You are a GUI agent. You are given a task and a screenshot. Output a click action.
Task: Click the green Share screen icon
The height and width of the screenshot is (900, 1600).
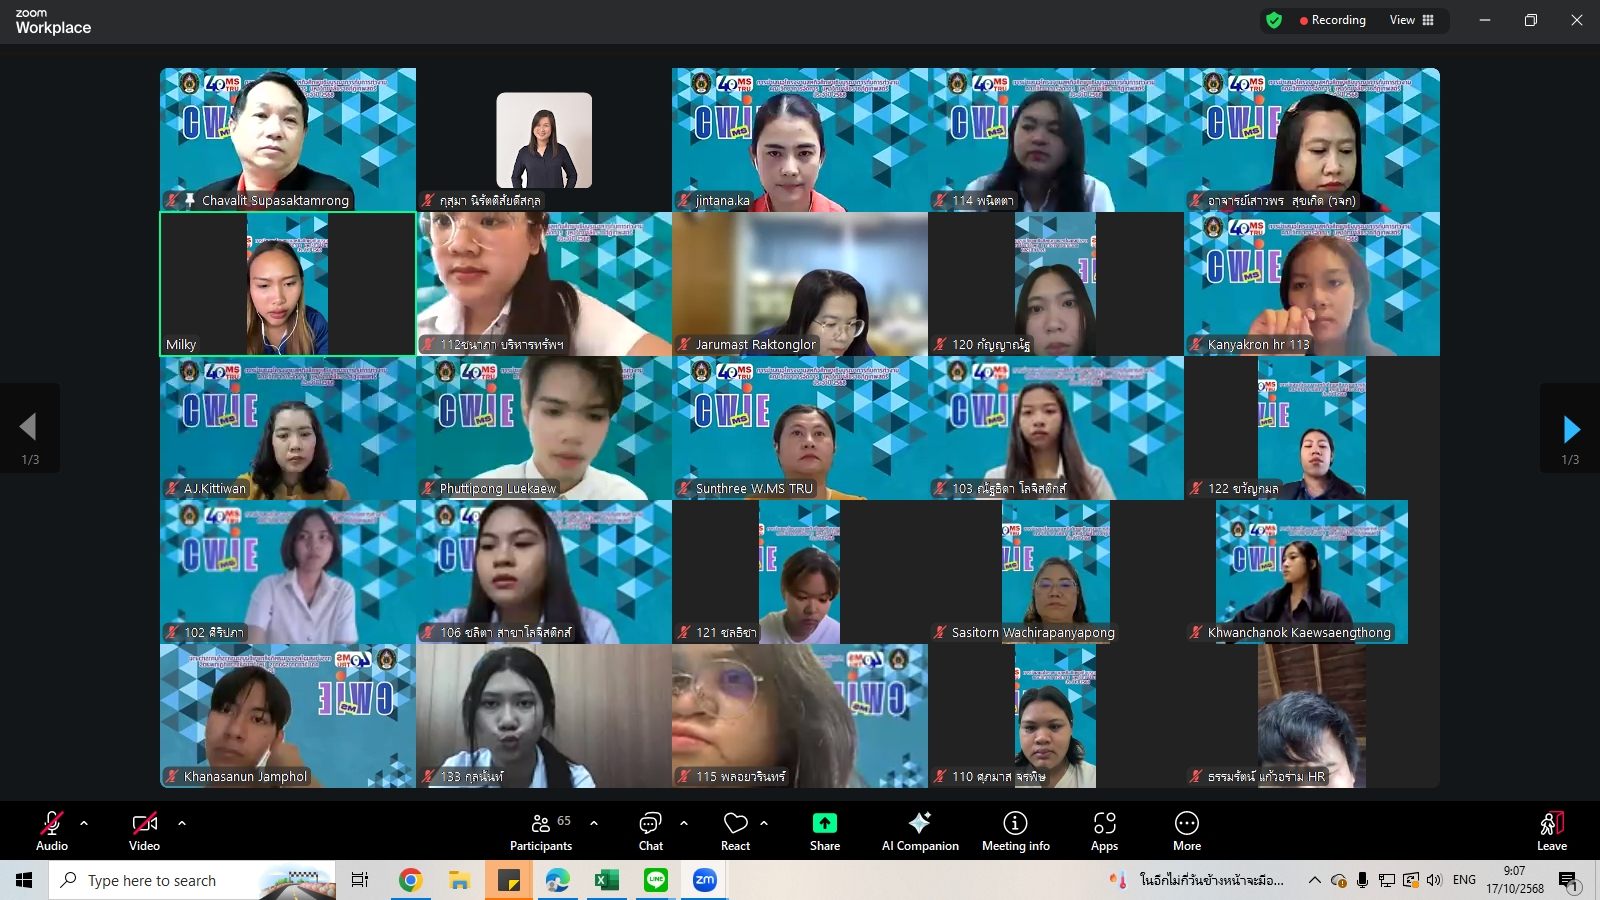824,823
